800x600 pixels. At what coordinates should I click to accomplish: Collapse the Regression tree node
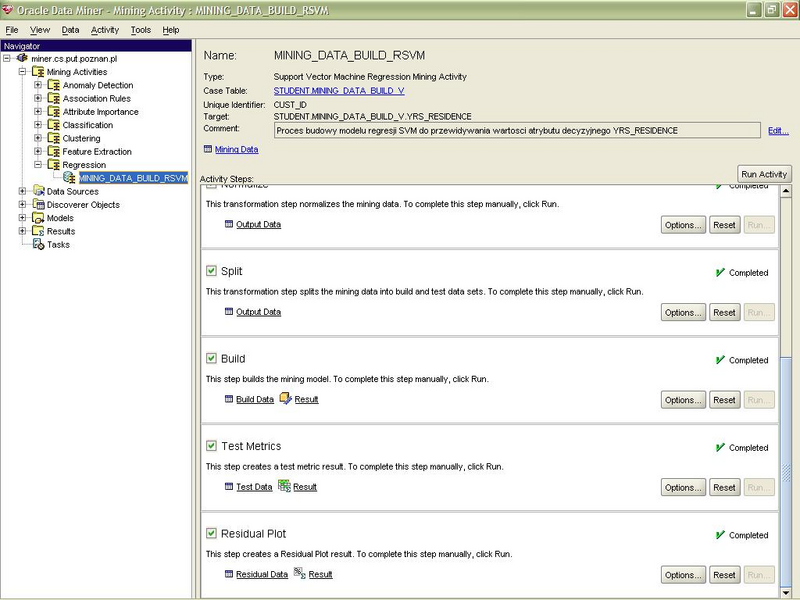38,165
